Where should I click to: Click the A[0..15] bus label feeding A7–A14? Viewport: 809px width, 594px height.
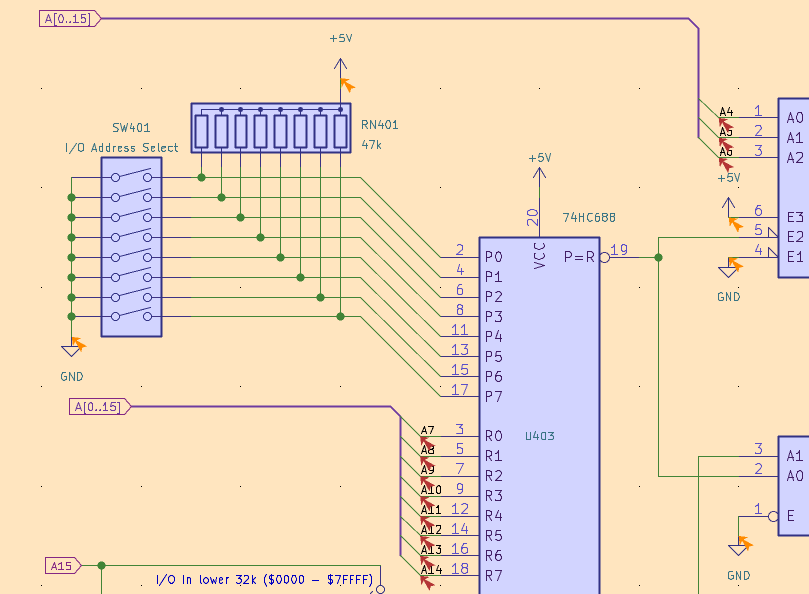(98, 407)
